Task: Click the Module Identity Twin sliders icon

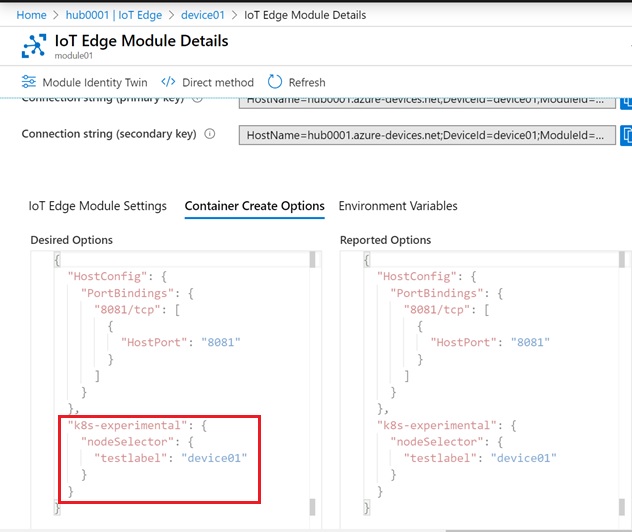Action: tap(29, 82)
